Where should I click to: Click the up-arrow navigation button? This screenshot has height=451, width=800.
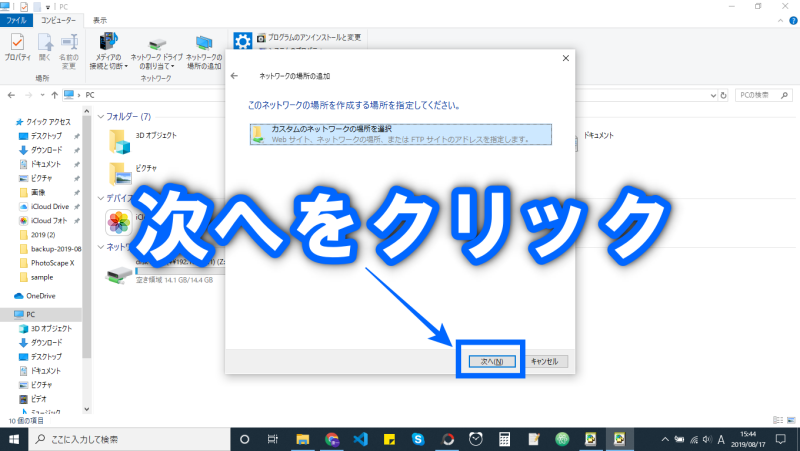(54, 95)
